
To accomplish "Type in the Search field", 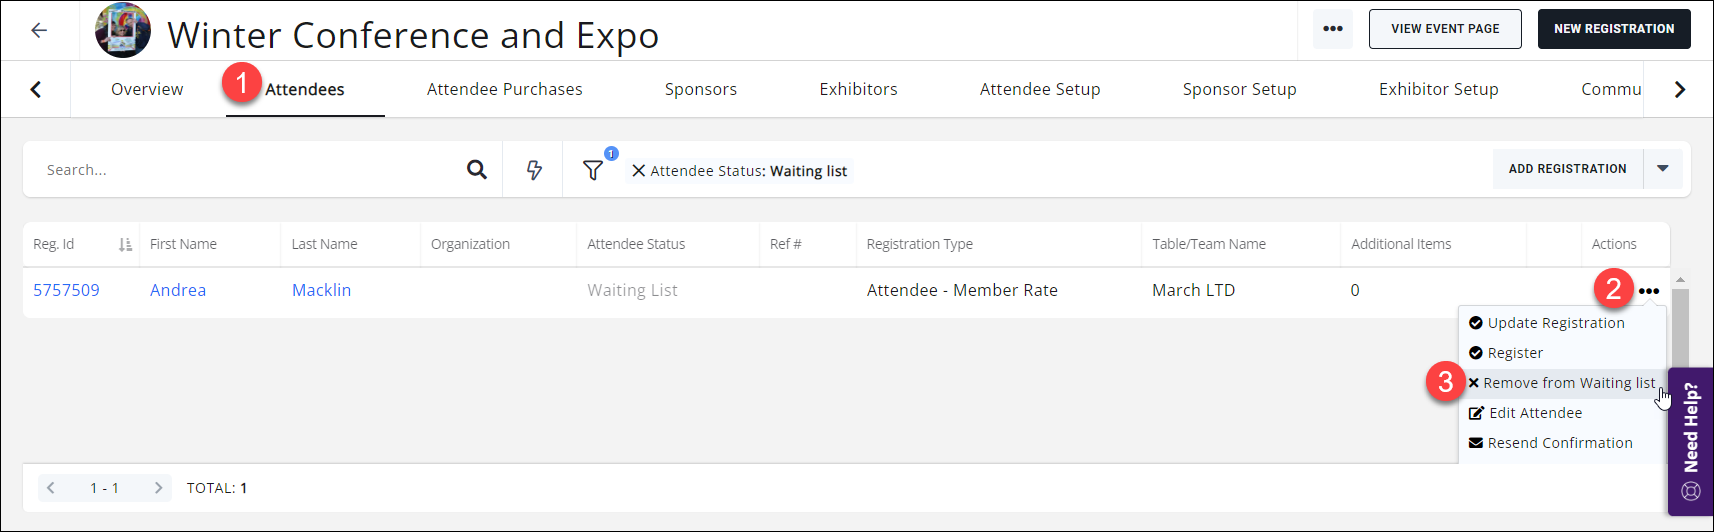I will click(x=250, y=170).
